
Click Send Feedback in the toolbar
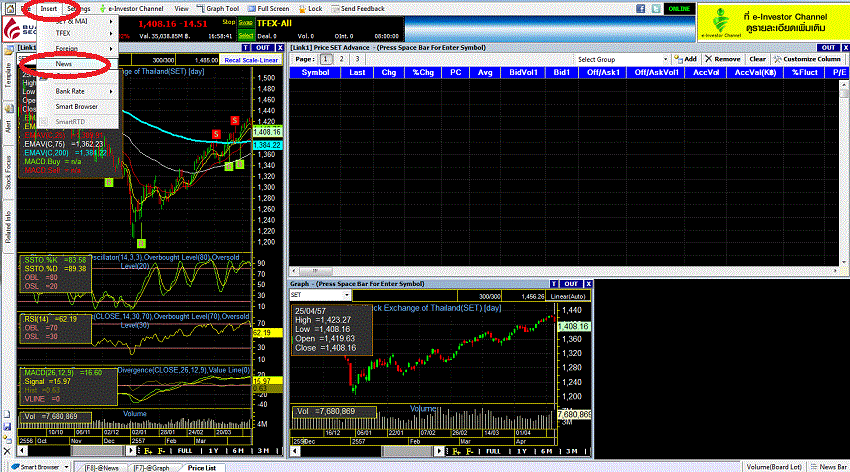click(x=358, y=9)
